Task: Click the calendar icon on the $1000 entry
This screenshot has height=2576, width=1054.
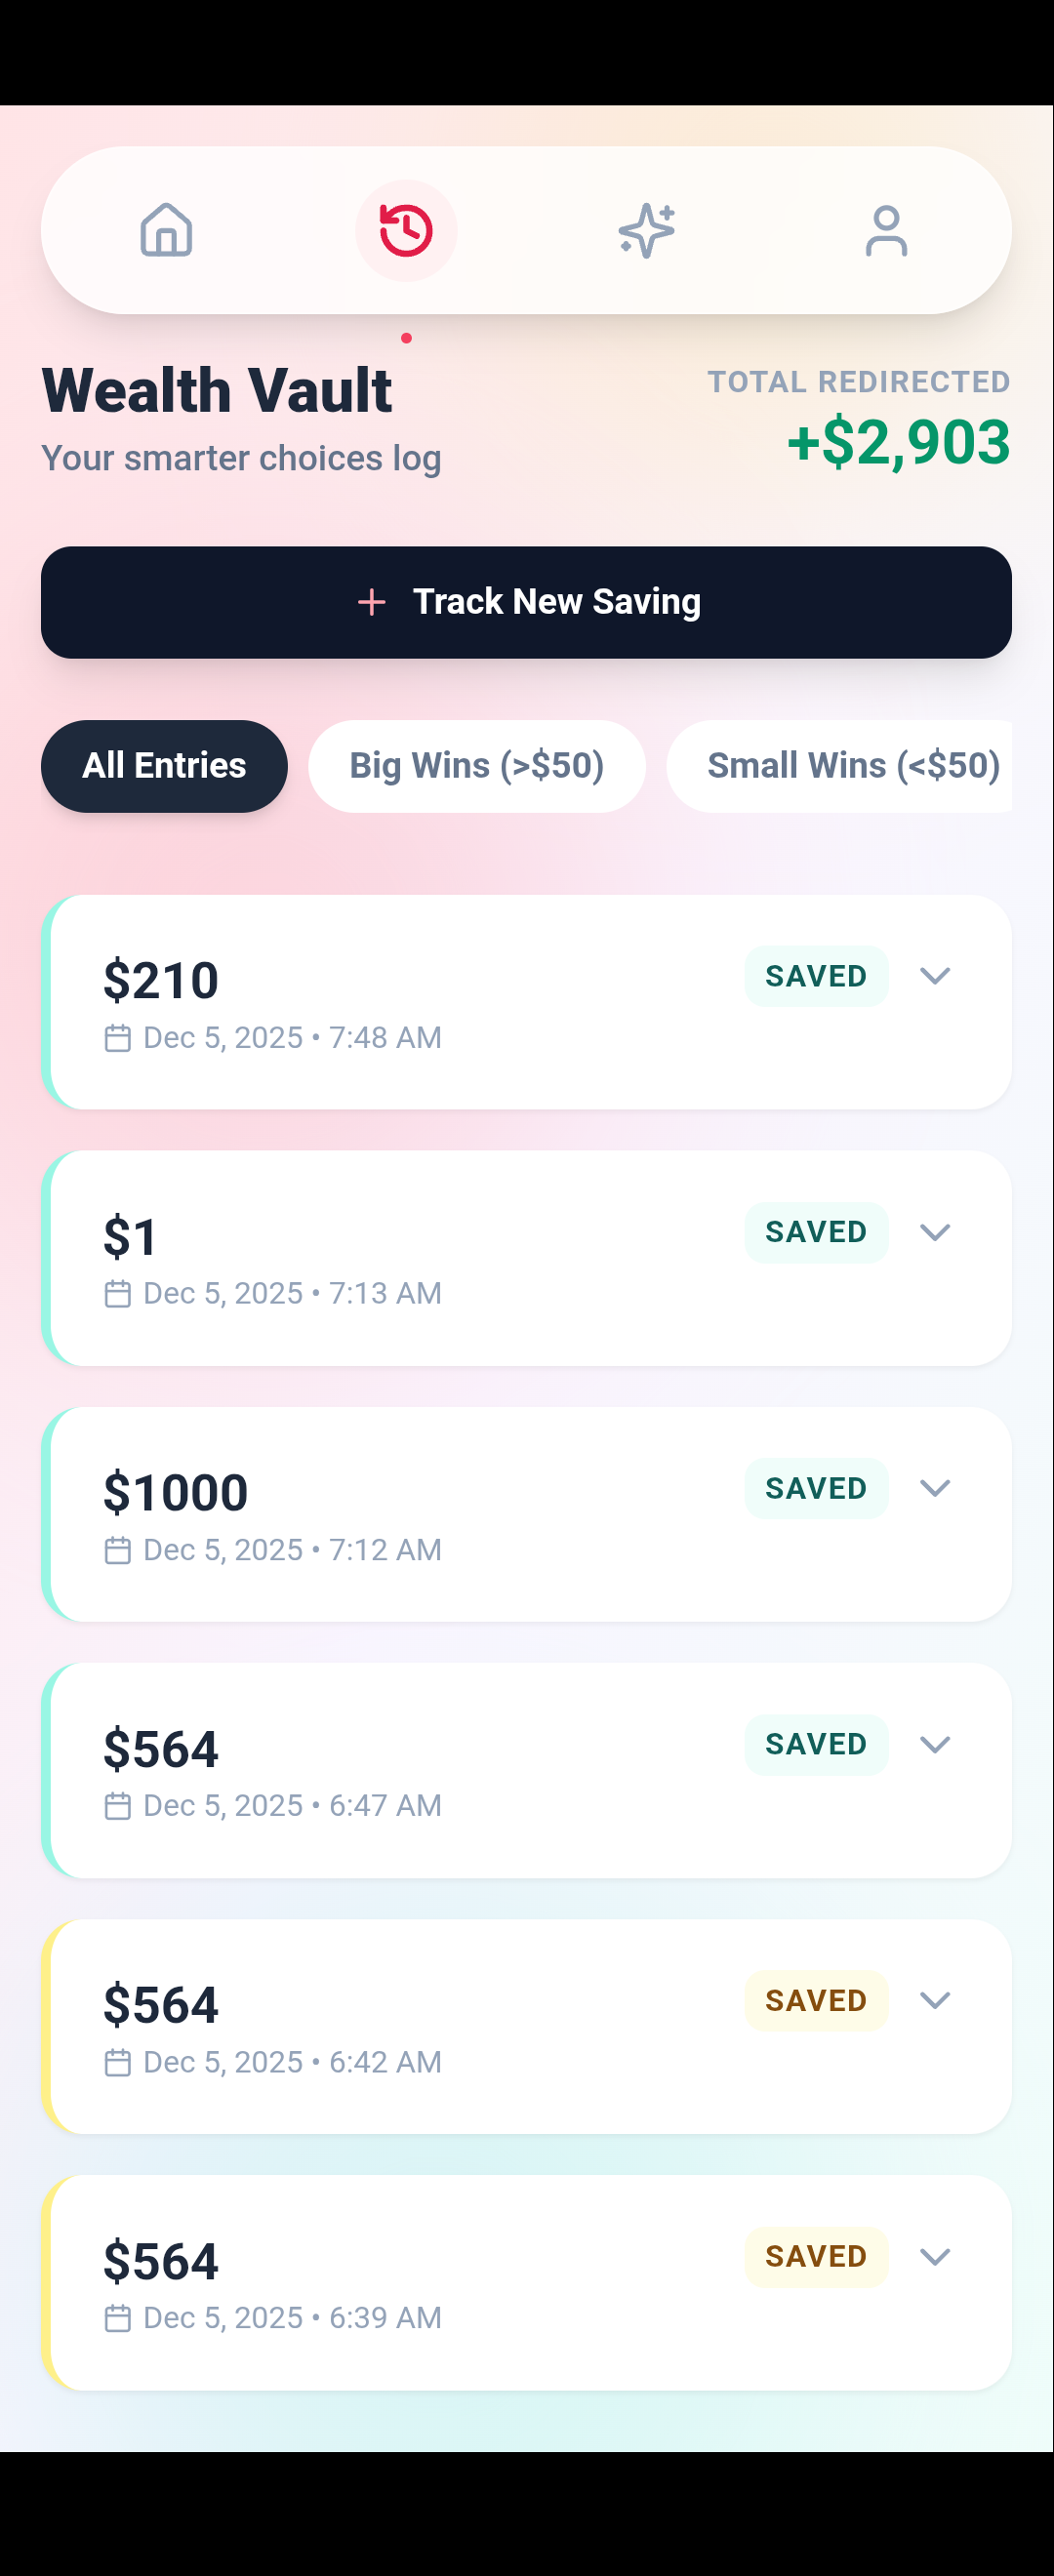Action: click(118, 1549)
